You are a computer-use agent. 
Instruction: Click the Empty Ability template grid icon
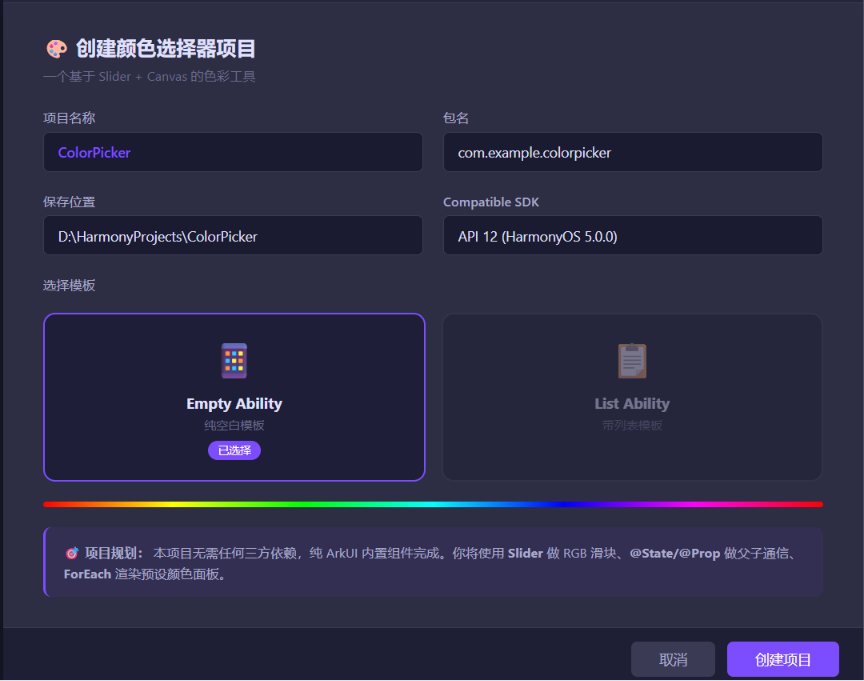coord(234,361)
